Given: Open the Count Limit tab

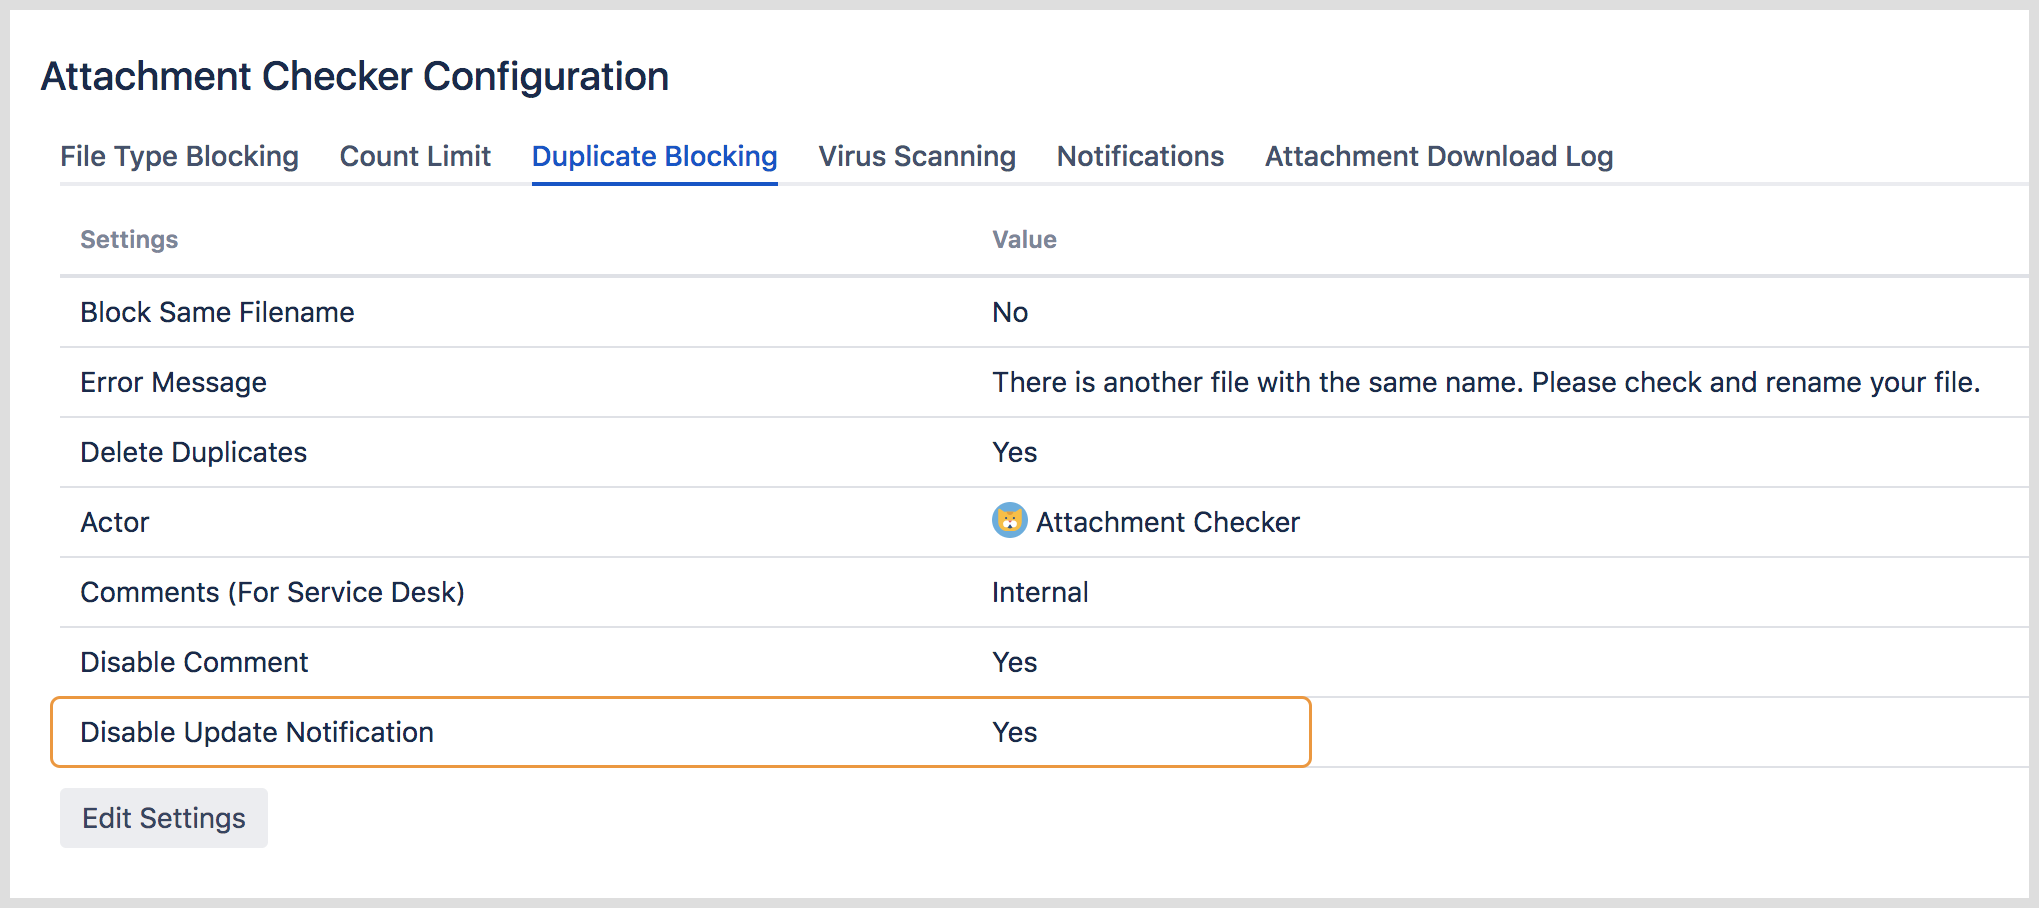Looking at the screenshot, I should pyautogui.click(x=415, y=156).
